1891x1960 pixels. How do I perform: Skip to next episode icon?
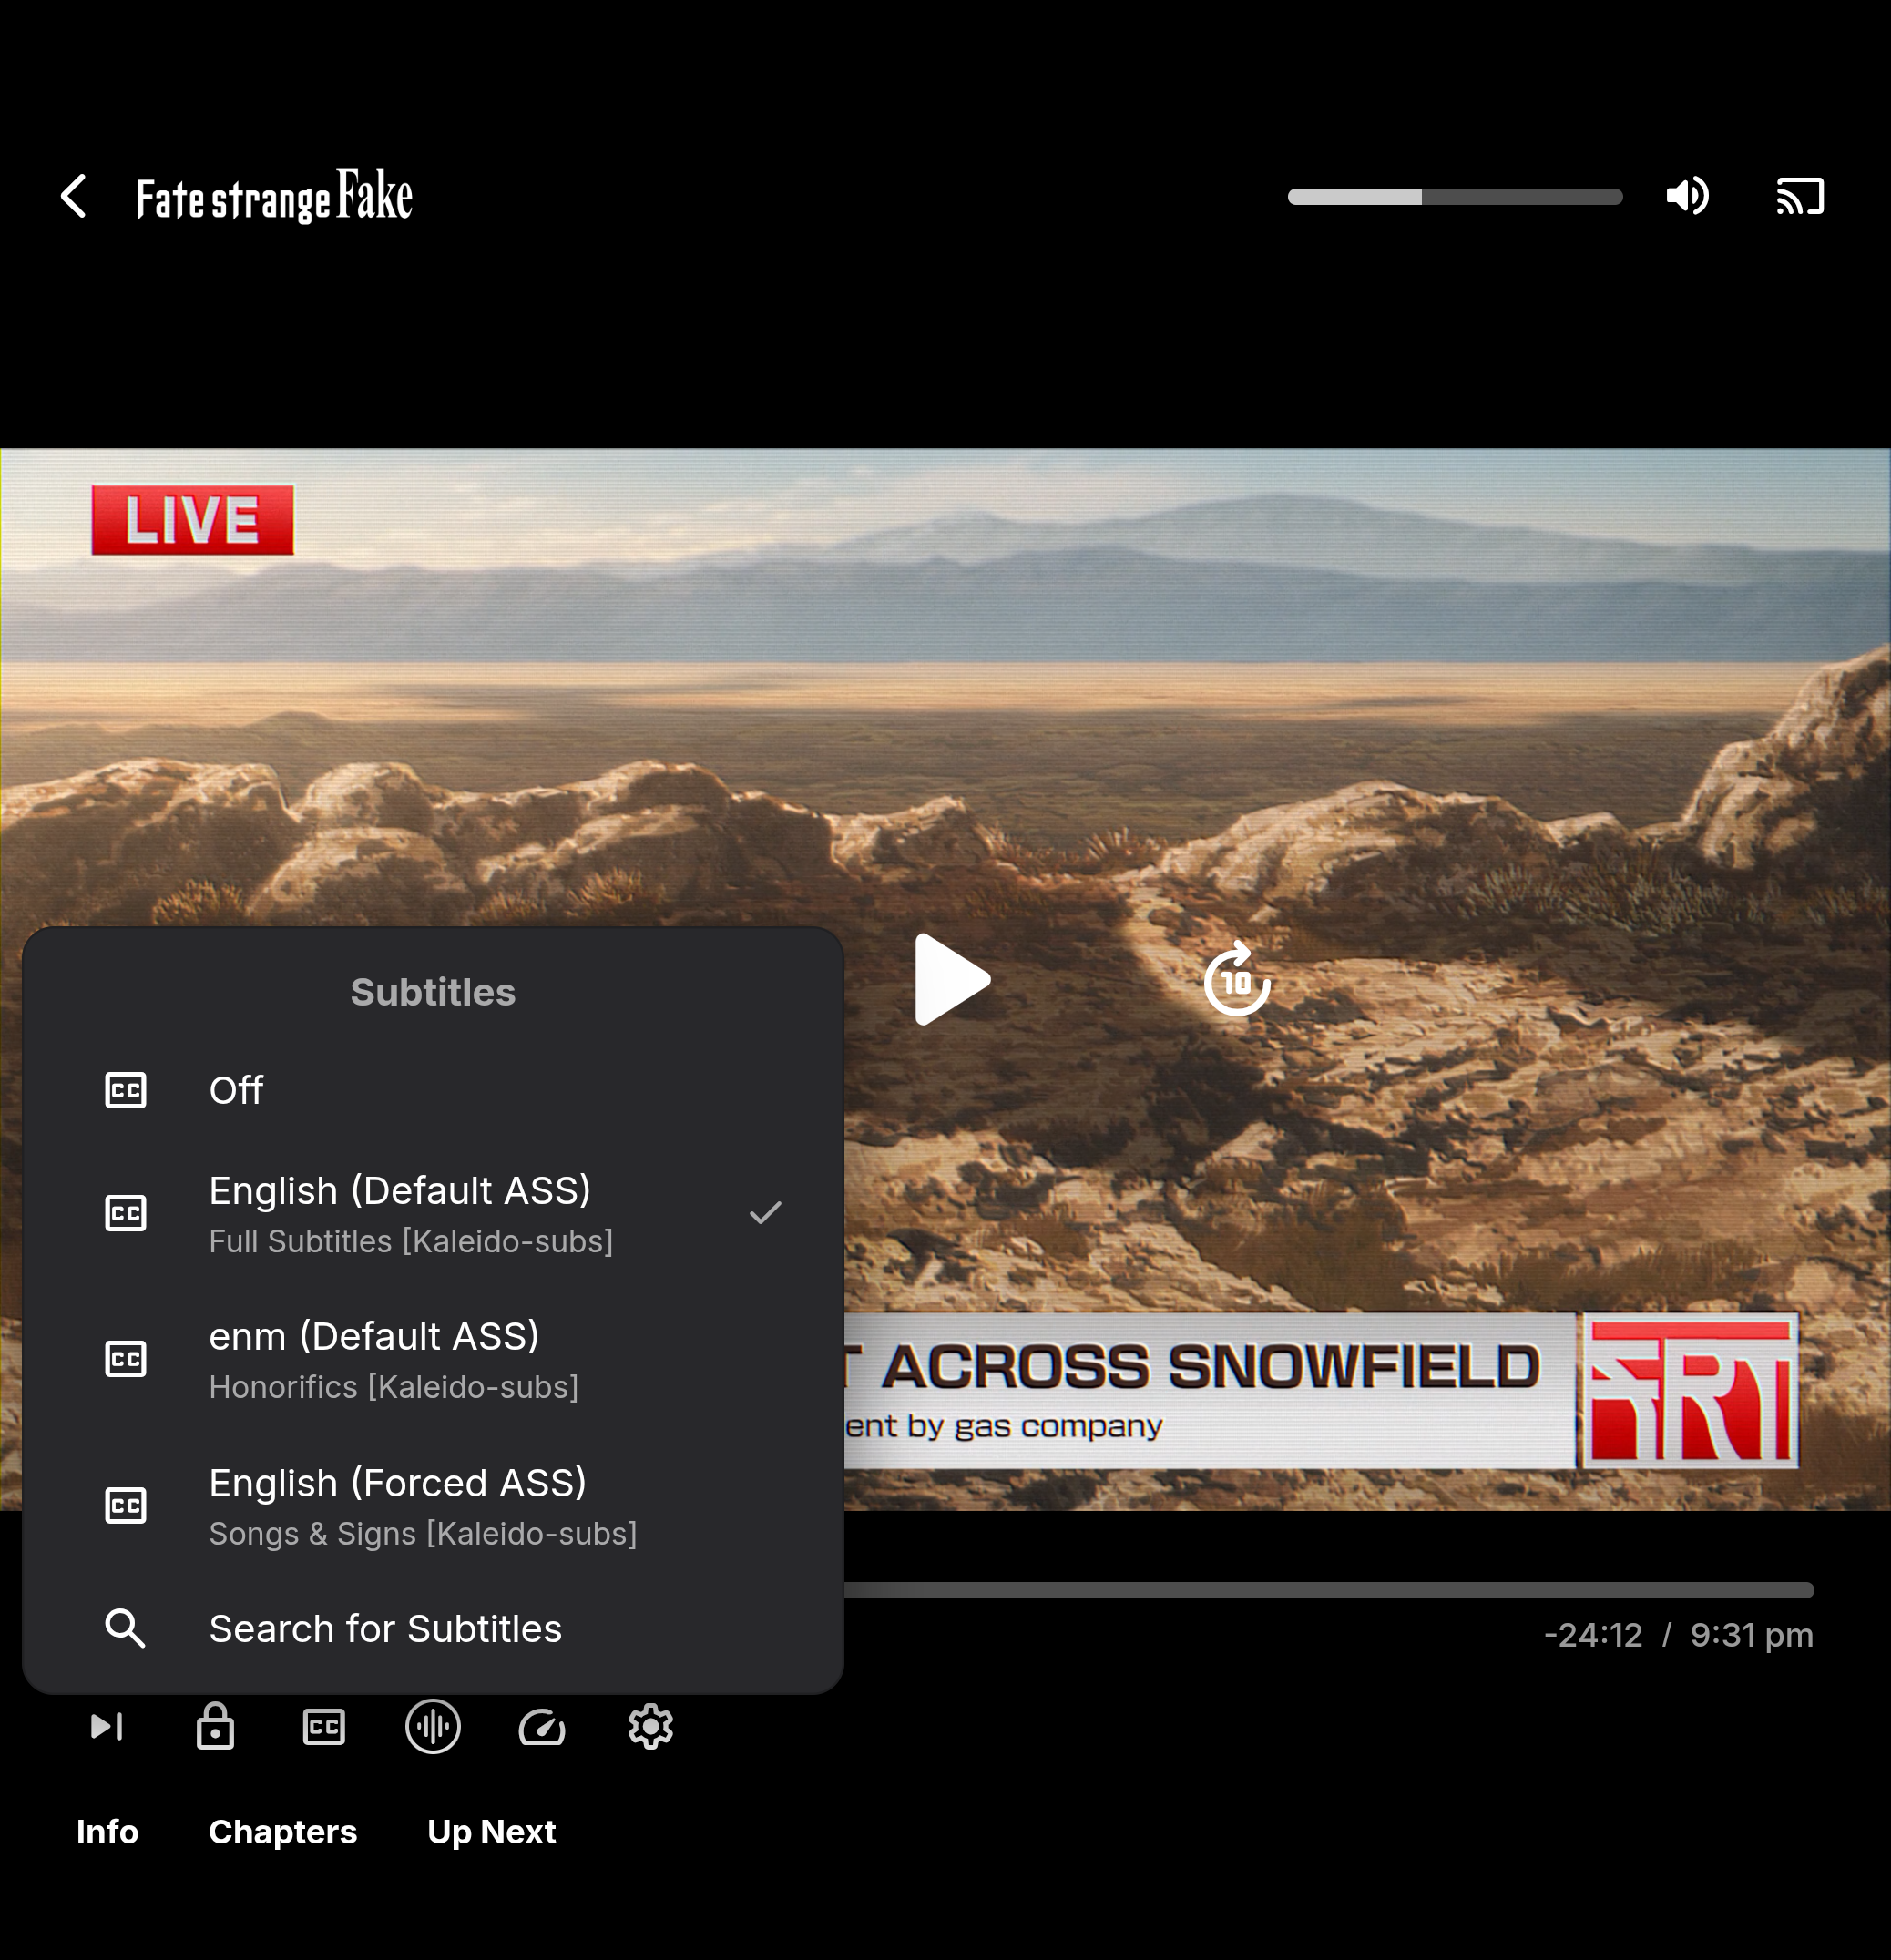coord(107,1726)
